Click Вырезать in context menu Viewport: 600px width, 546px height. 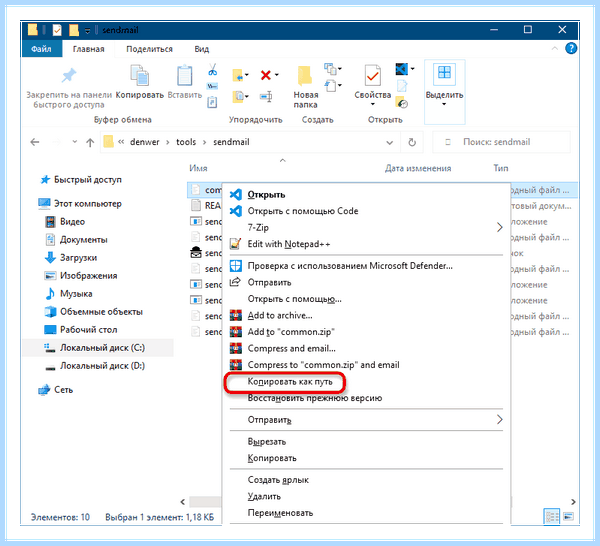(x=267, y=442)
